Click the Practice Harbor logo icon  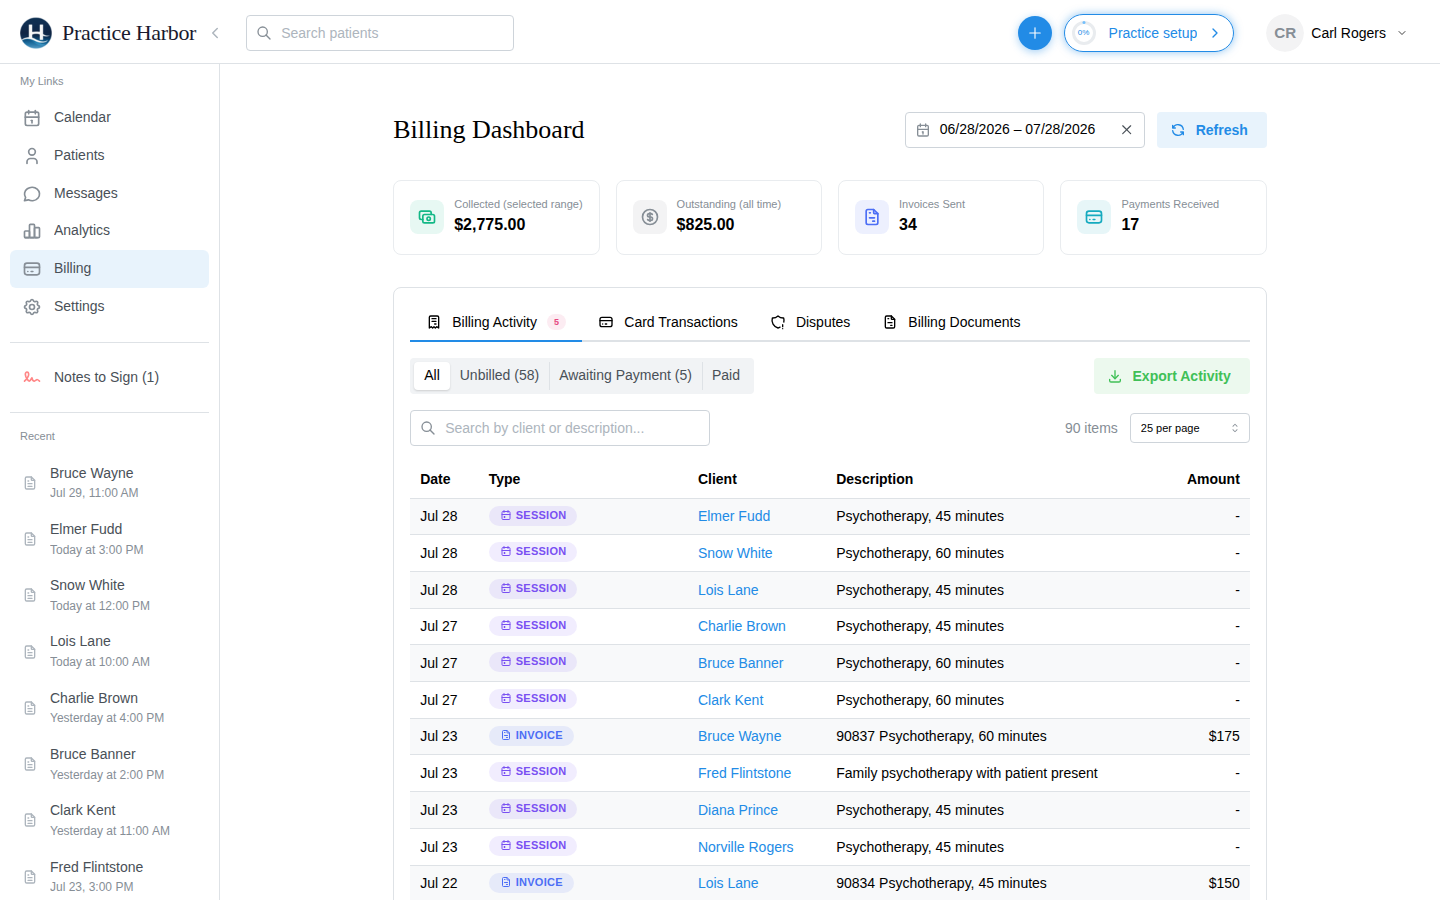point(36,33)
